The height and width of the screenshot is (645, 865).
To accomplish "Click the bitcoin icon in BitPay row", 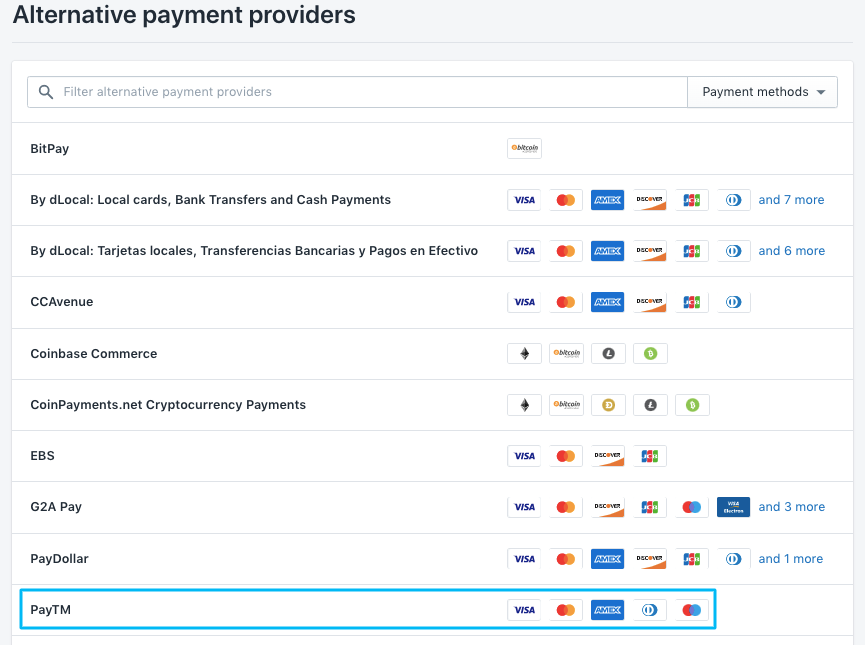I will click(524, 148).
